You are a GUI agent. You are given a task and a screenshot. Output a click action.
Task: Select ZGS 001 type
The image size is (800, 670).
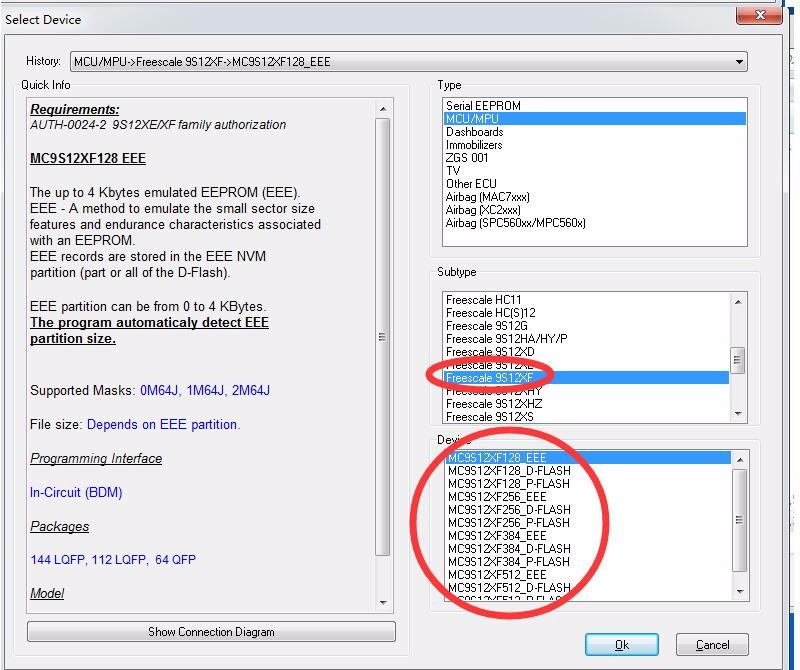(x=594, y=158)
